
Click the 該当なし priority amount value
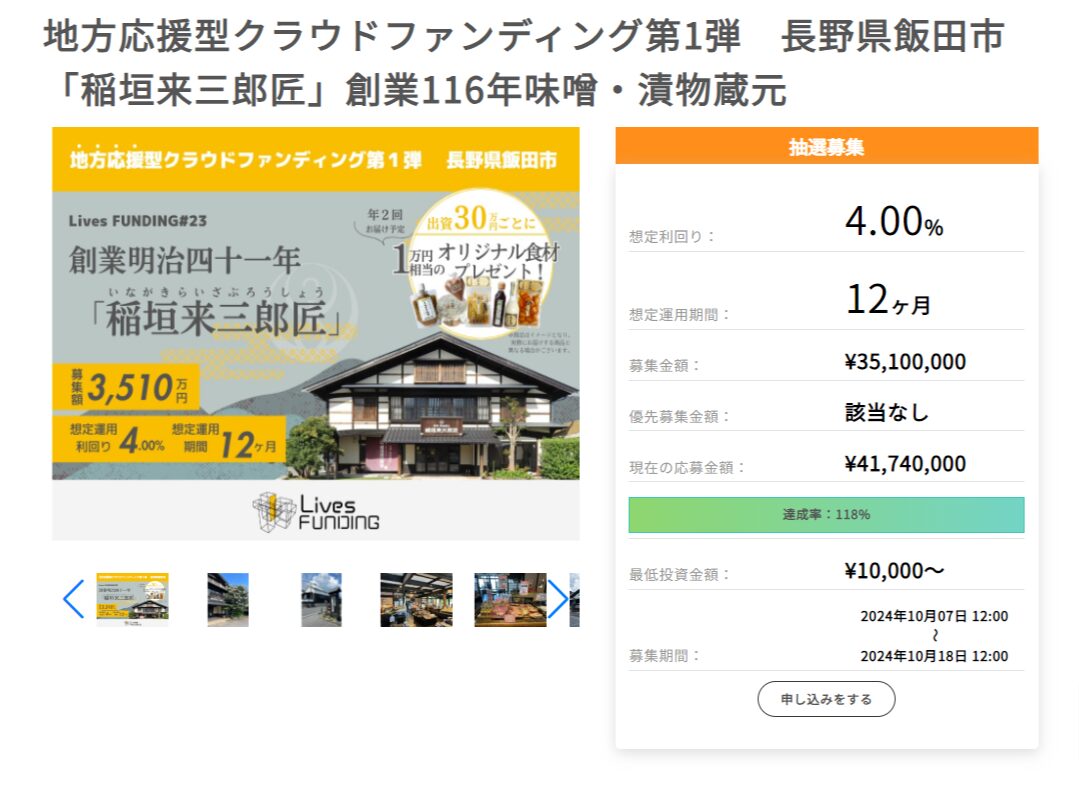coord(887,413)
